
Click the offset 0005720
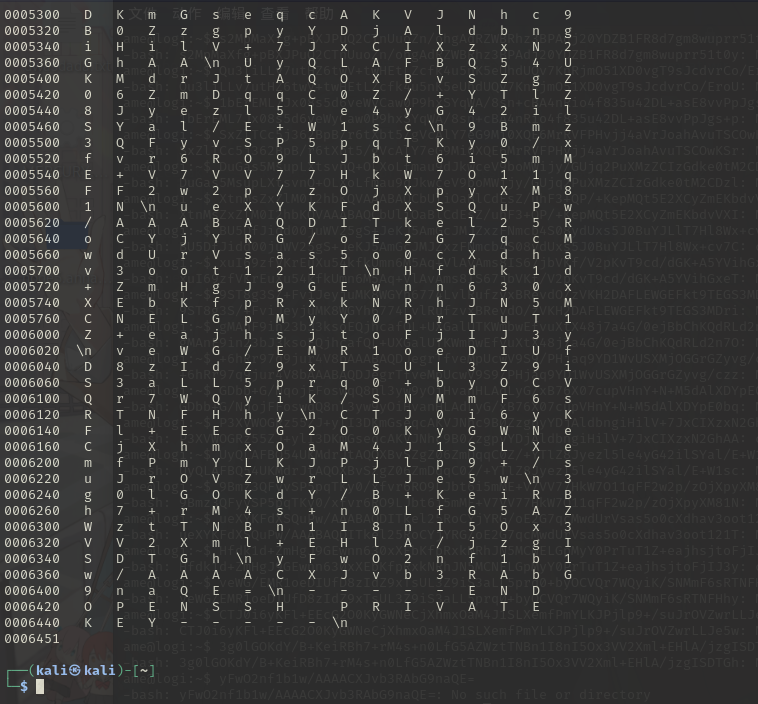pos(32,287)
